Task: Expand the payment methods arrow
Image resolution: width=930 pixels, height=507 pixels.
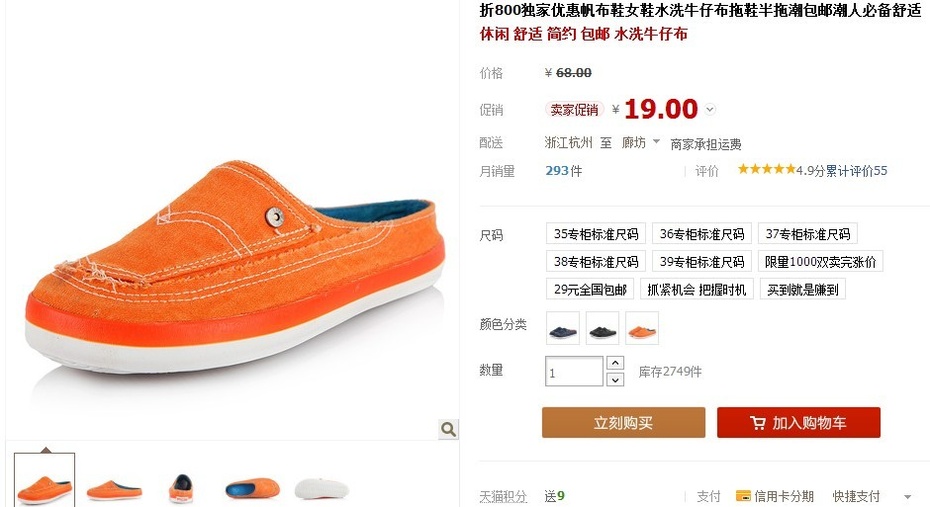Action: [907, 497]
